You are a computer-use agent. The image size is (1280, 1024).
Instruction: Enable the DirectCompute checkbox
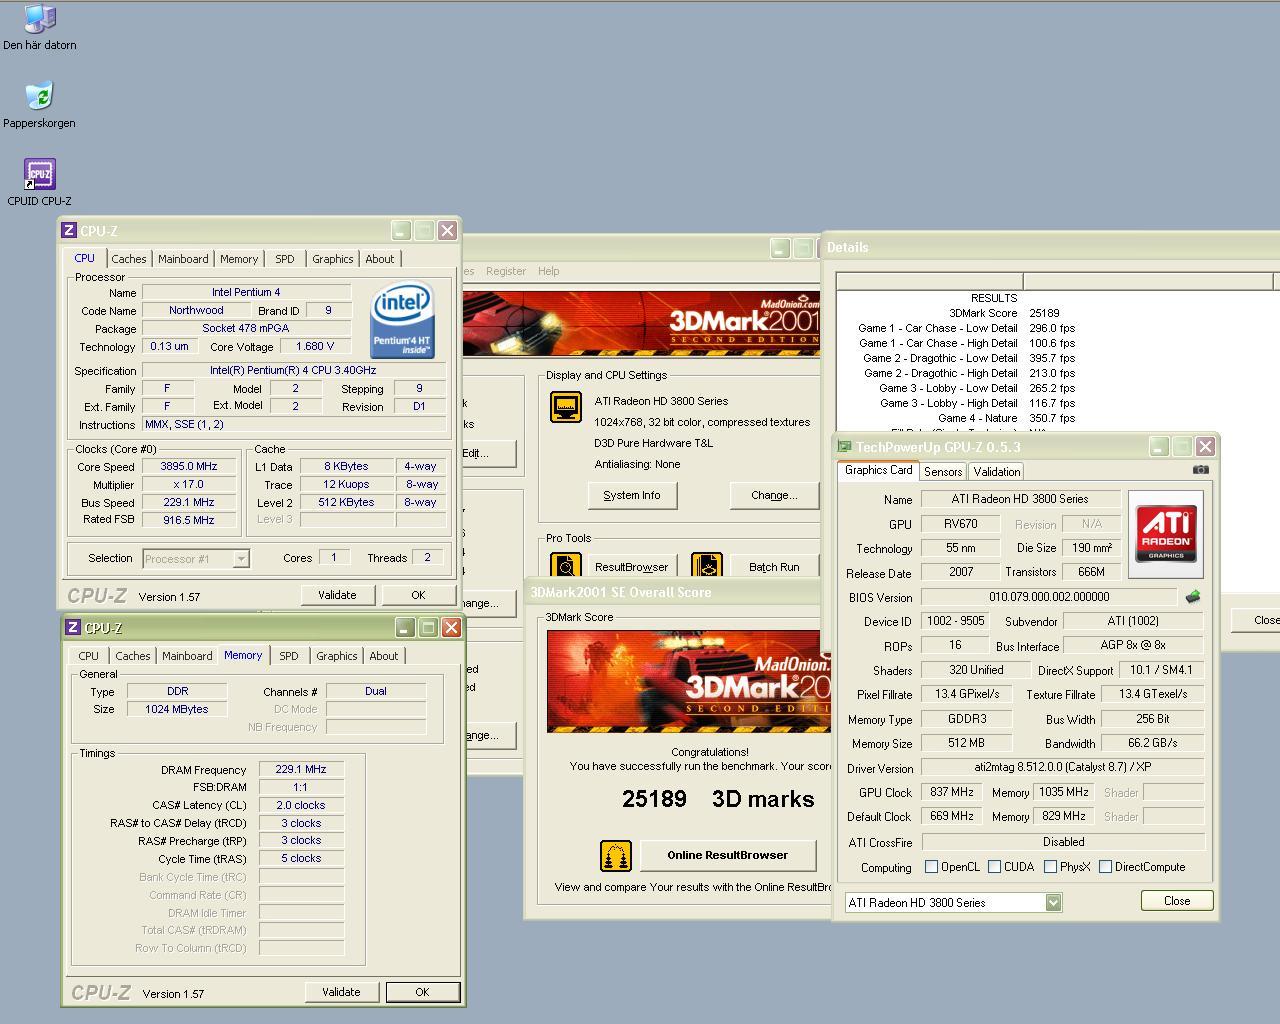1106,867
